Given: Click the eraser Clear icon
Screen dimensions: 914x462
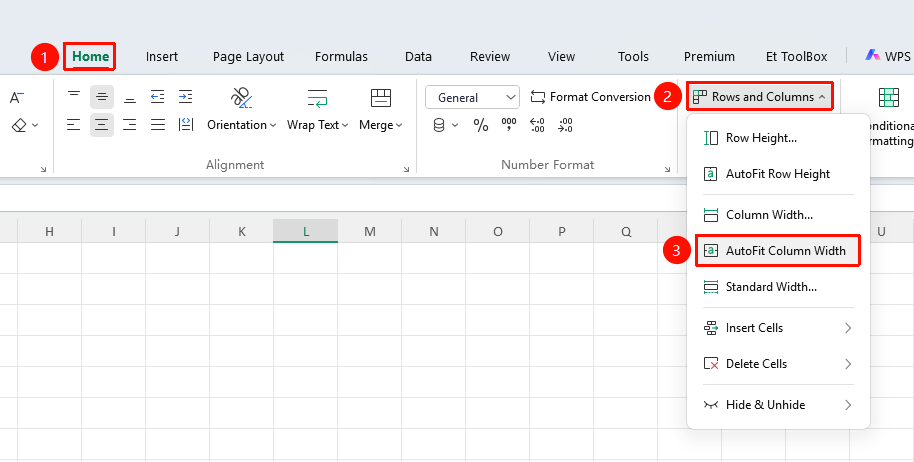Looking at the screenshot, I should [19, 125].
